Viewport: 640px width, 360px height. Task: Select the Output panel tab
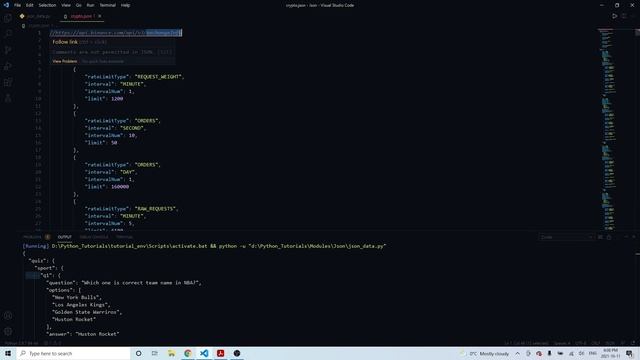click(x=64, y=237)
